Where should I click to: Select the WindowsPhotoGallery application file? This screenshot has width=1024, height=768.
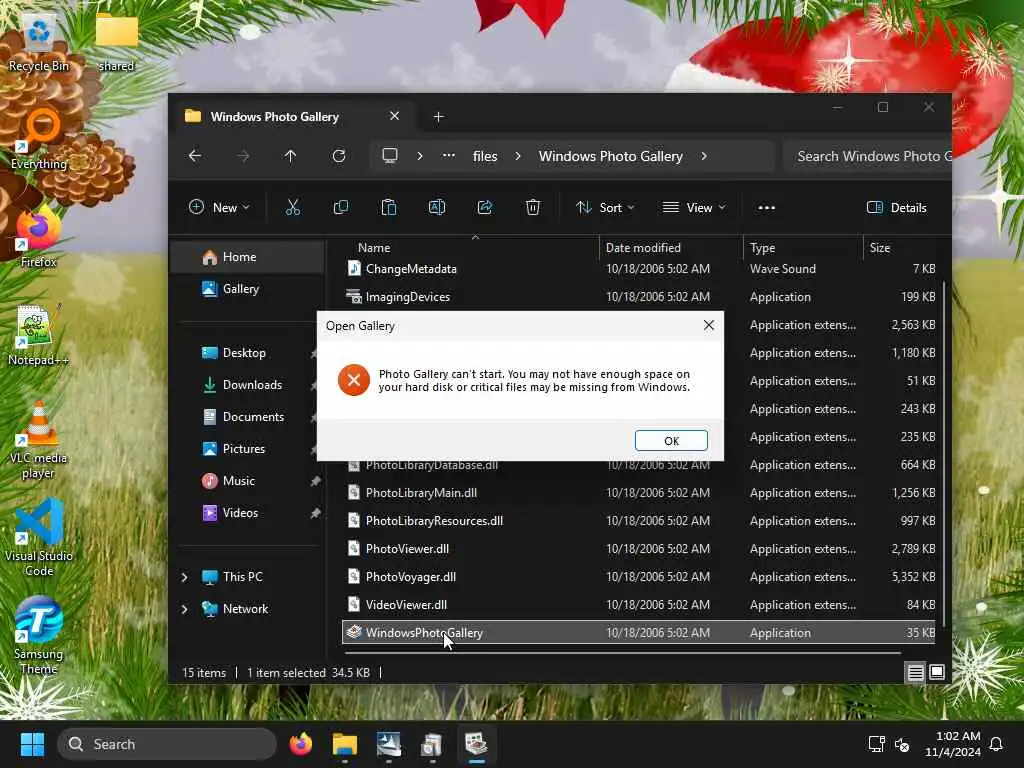pos(639,633)
